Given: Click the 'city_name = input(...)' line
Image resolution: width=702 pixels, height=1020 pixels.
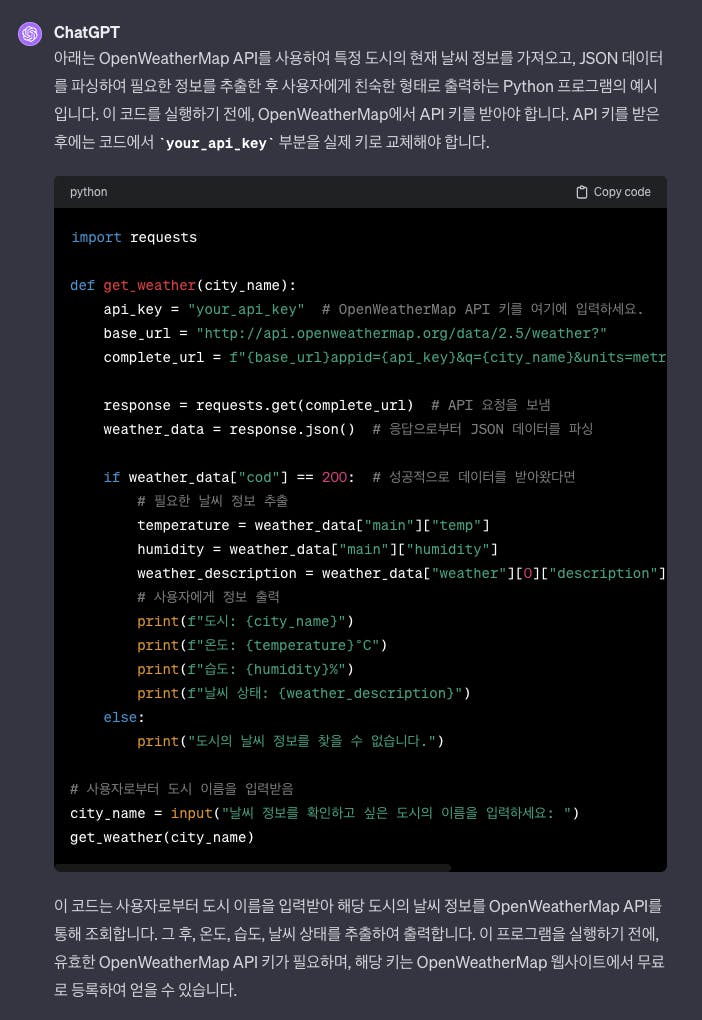Looking at the screenshot, I should (325, 813).
